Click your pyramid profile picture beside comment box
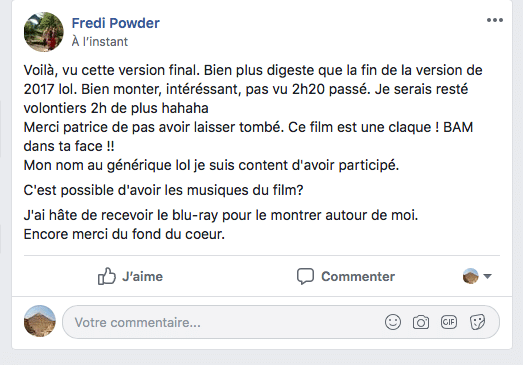 (40, 321)
